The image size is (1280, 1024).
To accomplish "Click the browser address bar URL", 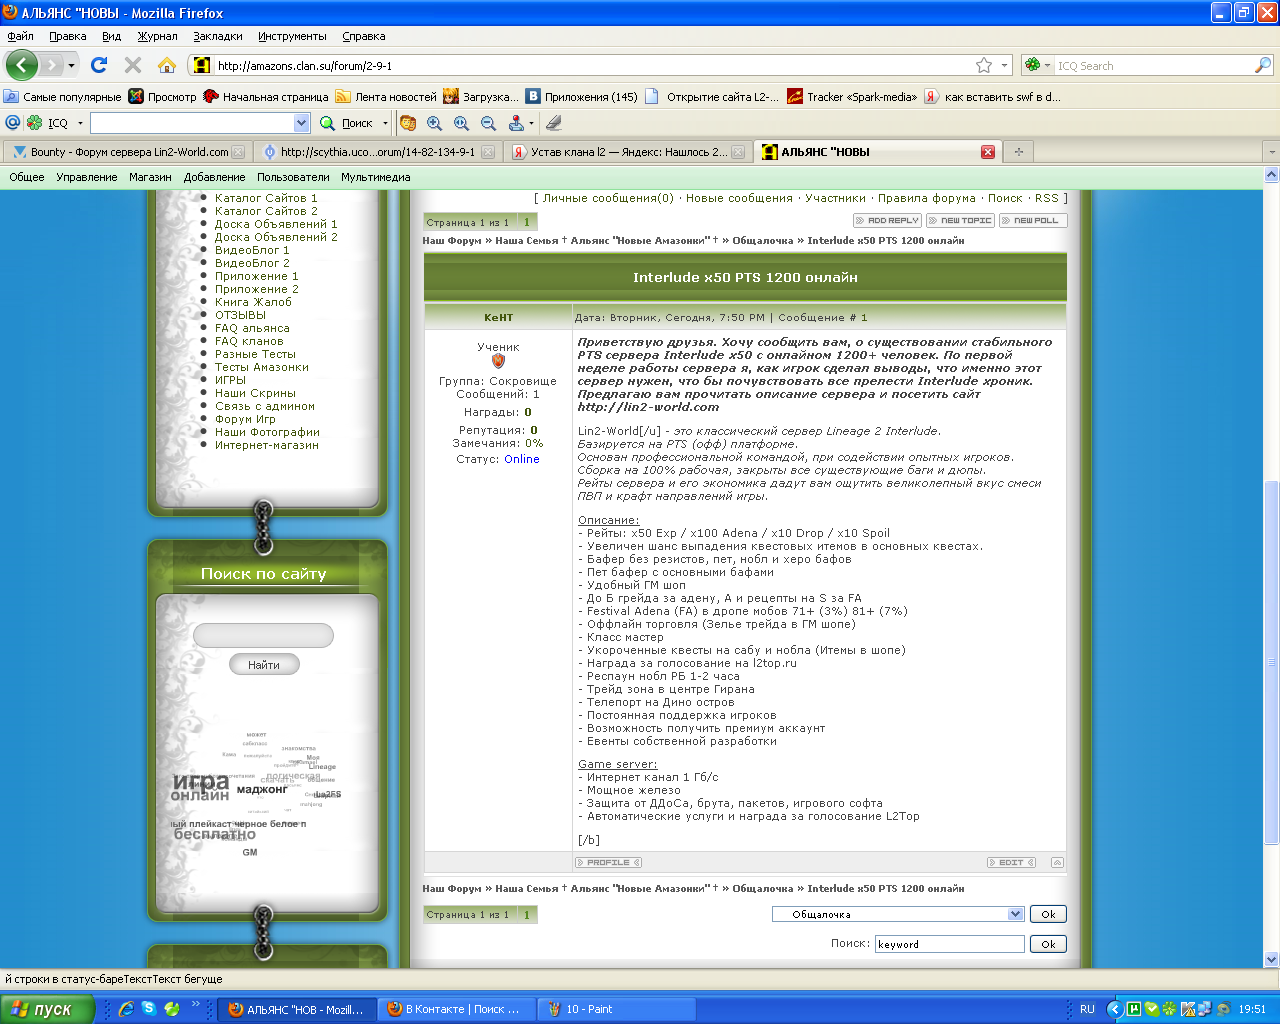I will point(304,66).
